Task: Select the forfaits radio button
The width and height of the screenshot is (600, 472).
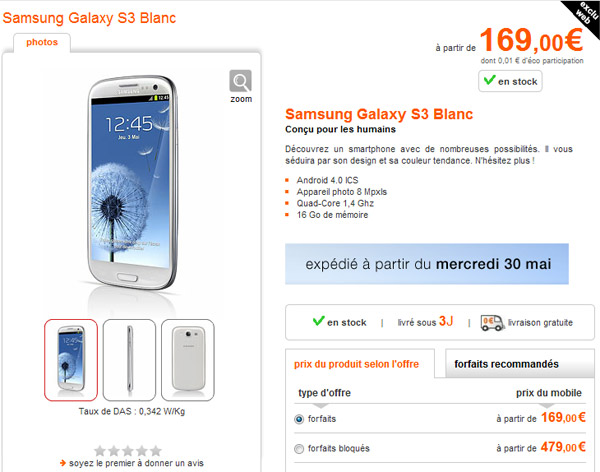Action: pyautogui.click(x=299, y=419)
